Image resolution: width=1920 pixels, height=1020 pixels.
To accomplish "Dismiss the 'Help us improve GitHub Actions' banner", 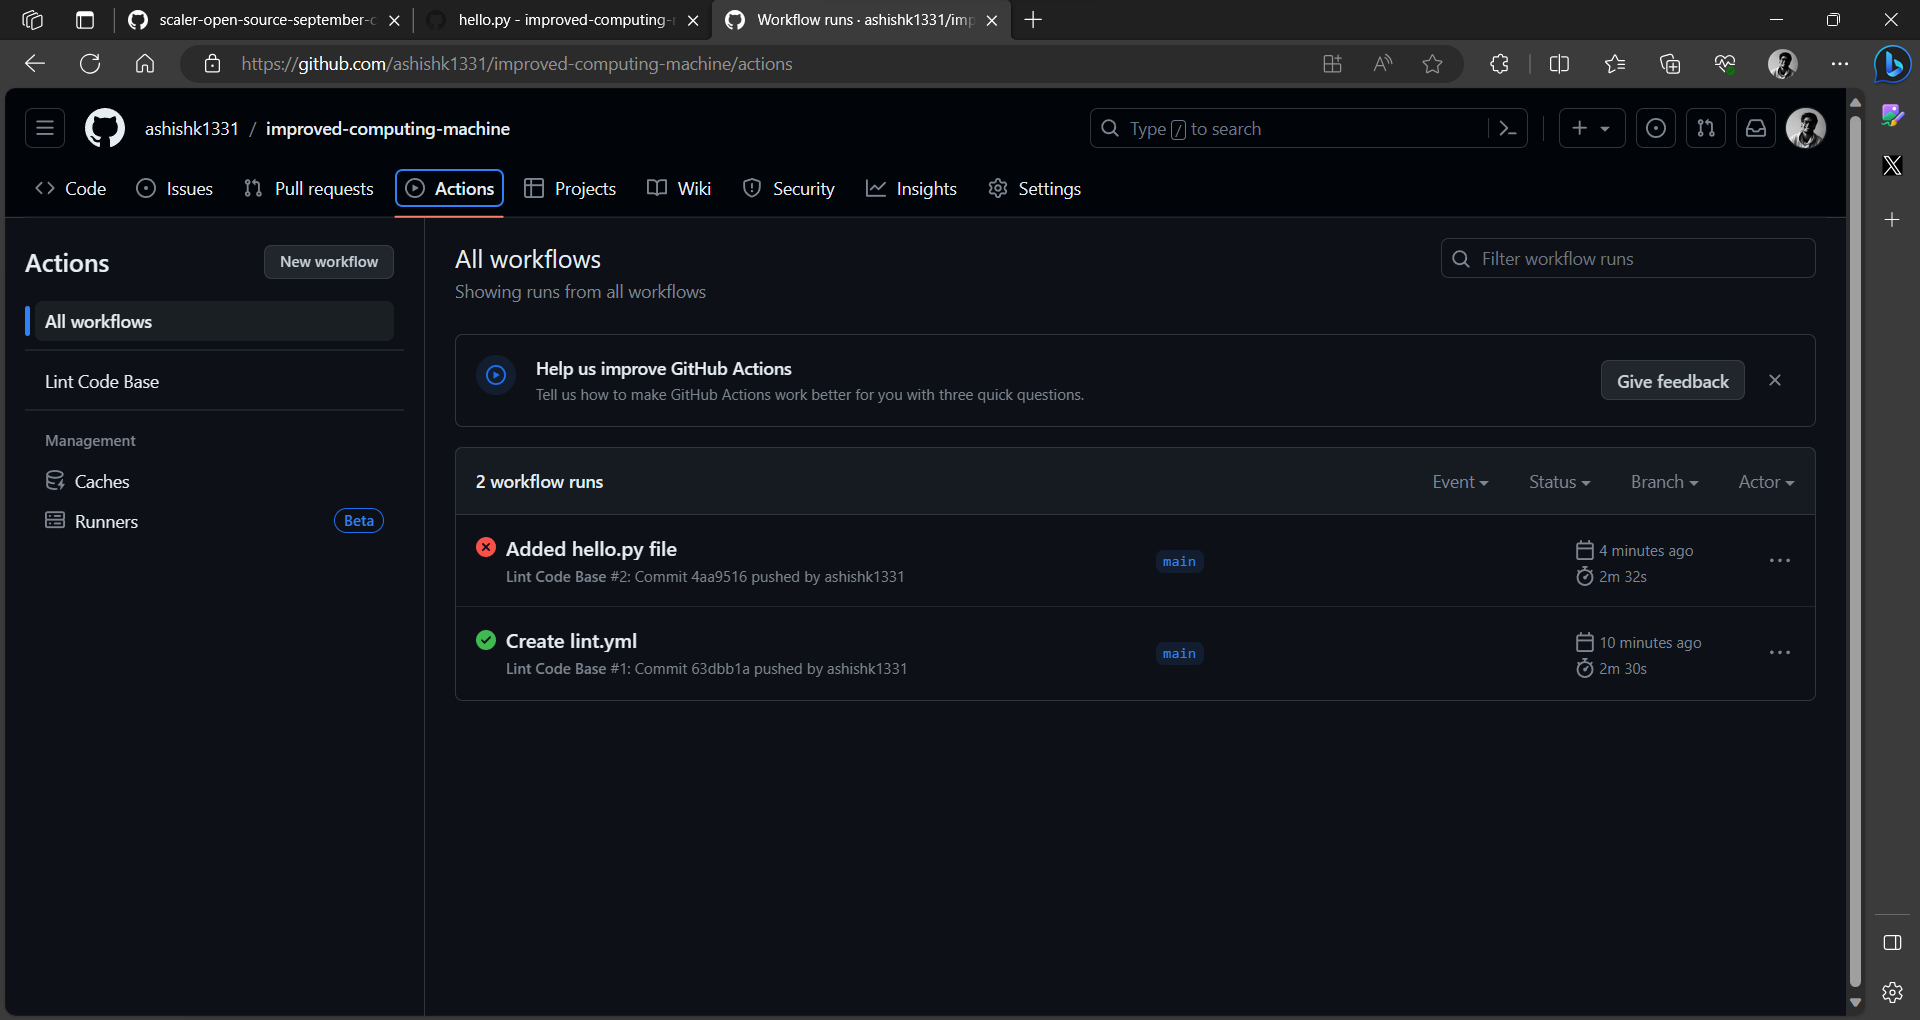I will coord(1774,380).
